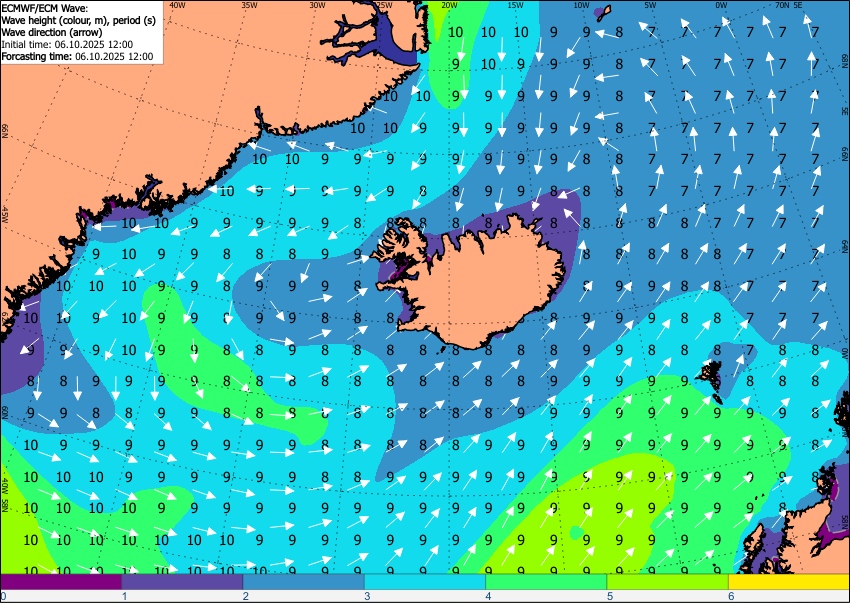Click the 35W longitude label at top
The height and width of the screenshot is (603, 850).
click(x=249, y=5)
